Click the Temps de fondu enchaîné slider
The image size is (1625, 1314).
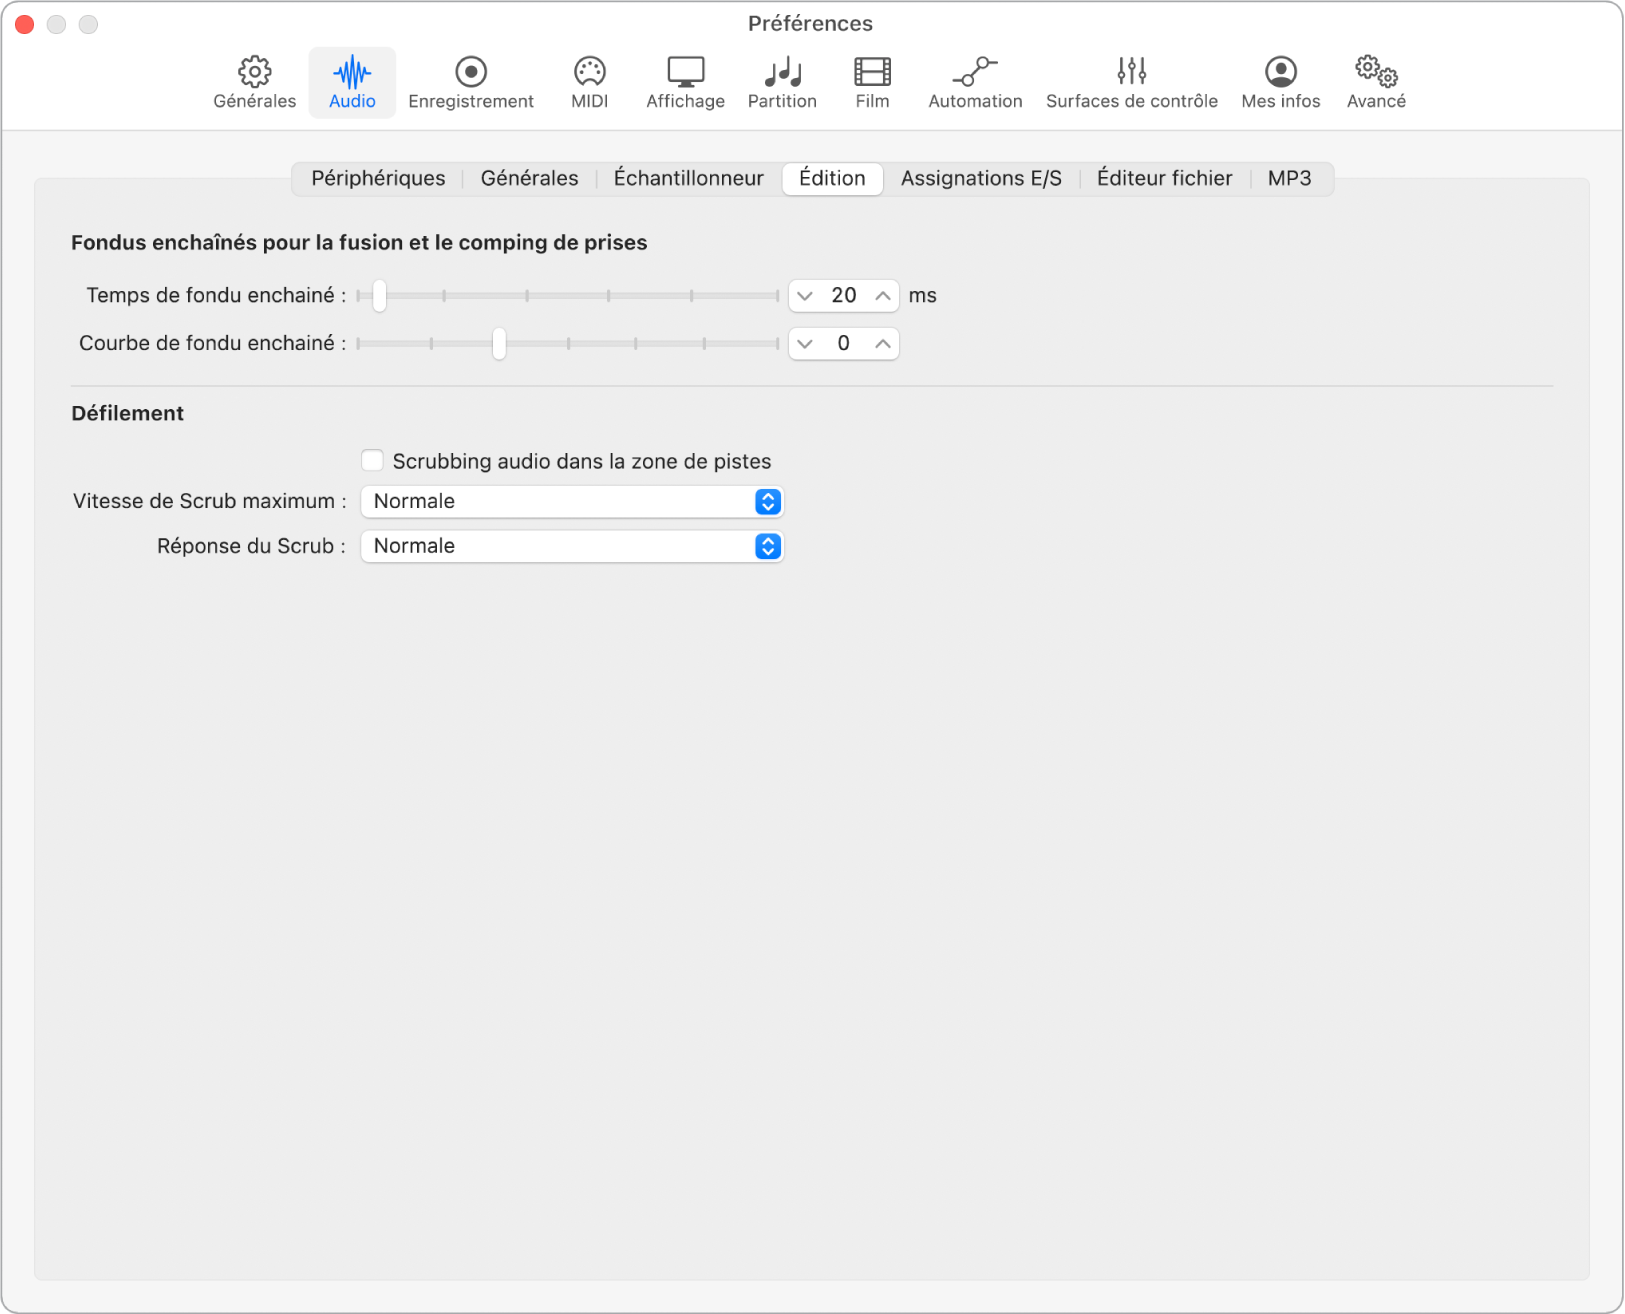(x=568, y=295)
